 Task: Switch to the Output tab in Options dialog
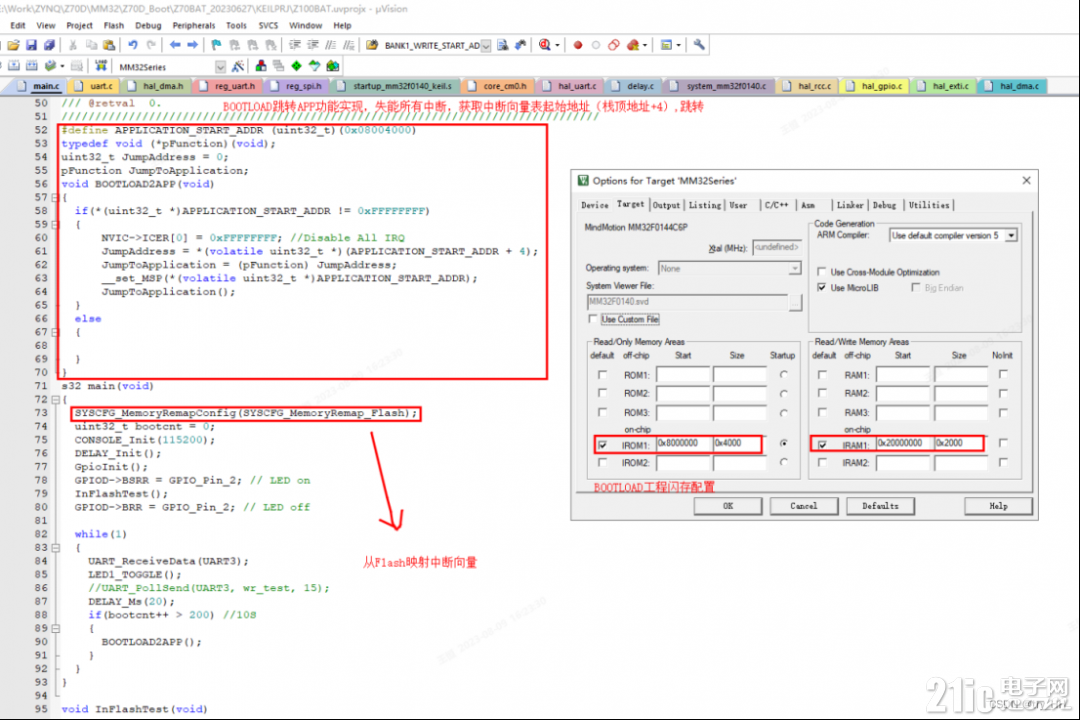pos(666,205)
